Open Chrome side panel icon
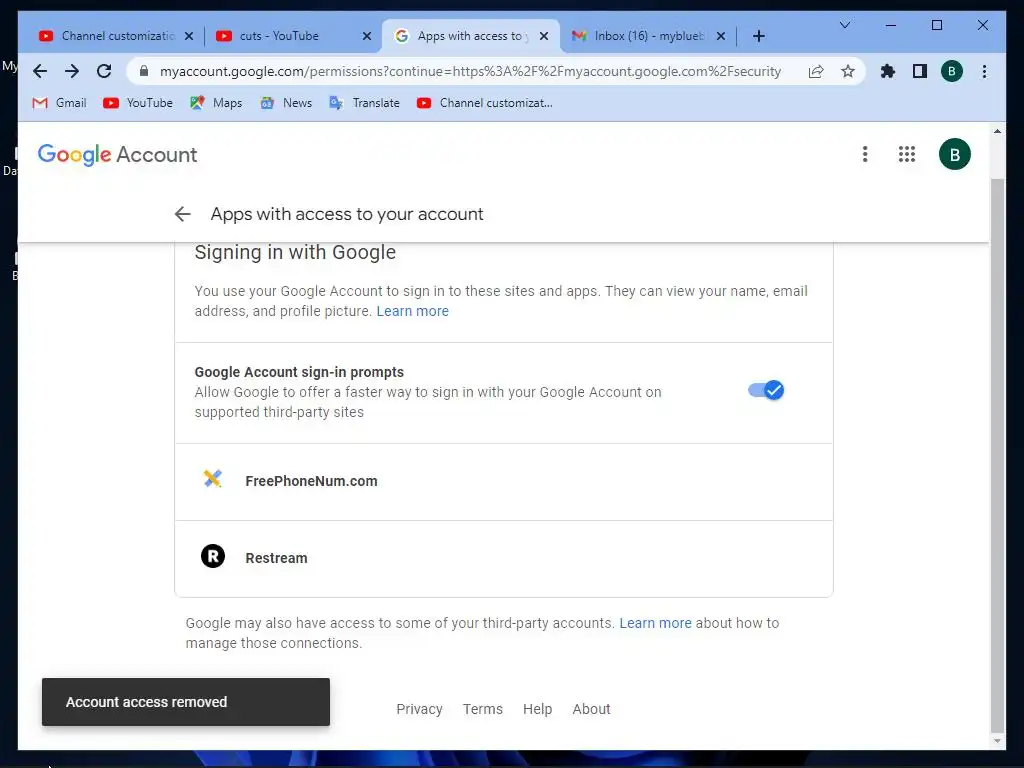Screen dimensions: 1024x768 [x=920, y=71]
